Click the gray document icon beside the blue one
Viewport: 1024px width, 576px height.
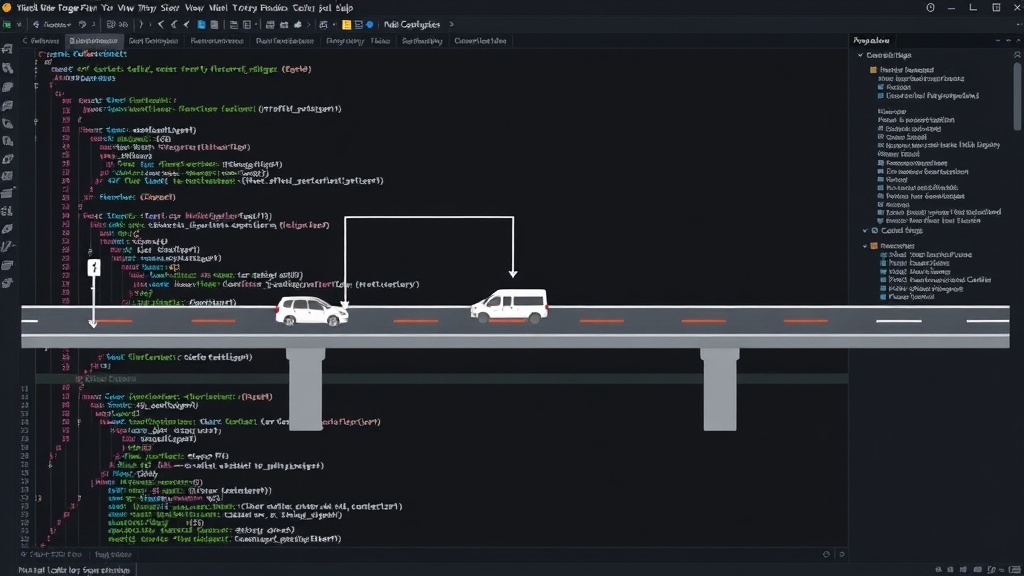tap(214, 25)
